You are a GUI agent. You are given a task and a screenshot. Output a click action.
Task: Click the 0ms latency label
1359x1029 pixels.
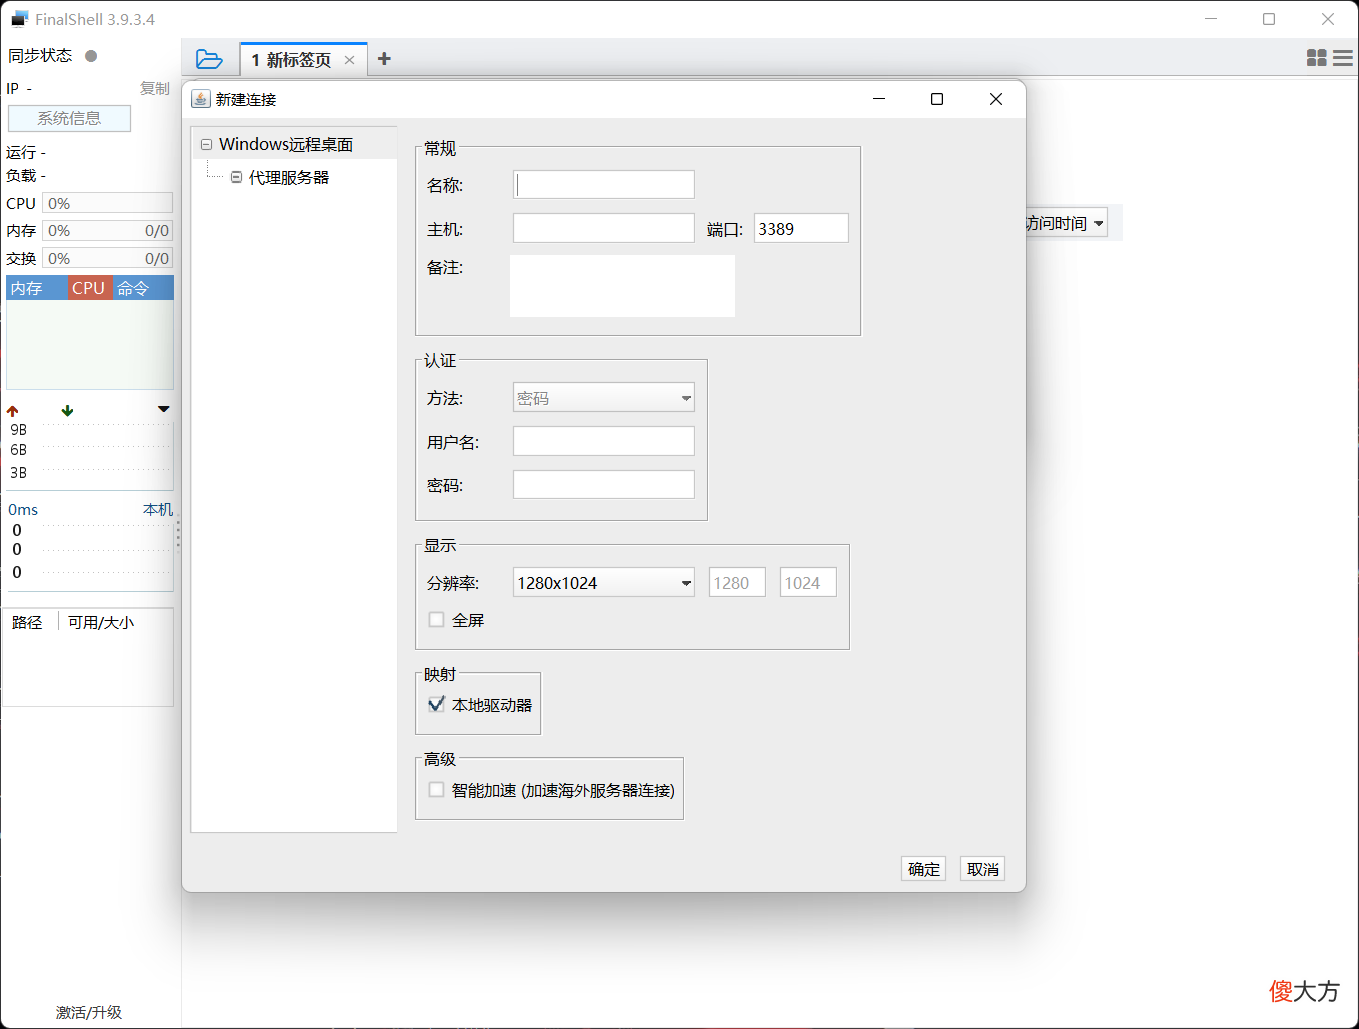coord(23,510)
